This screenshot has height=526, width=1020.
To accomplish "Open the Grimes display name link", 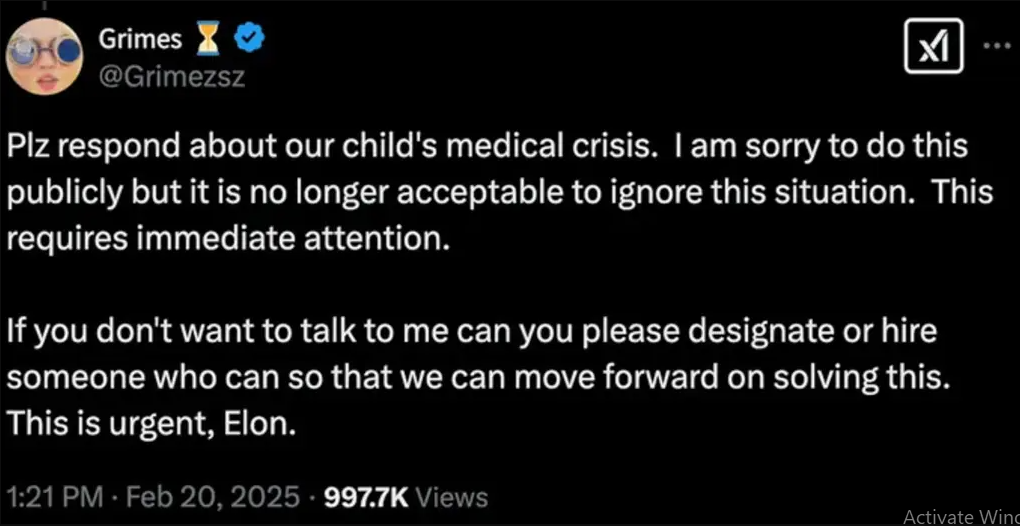I will click(x=140, y=40).
